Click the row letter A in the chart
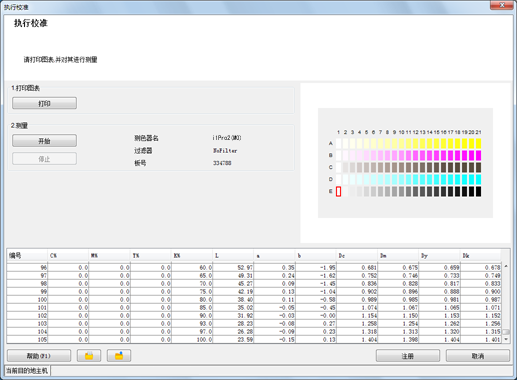517x380 pixels. coord(331,143)
